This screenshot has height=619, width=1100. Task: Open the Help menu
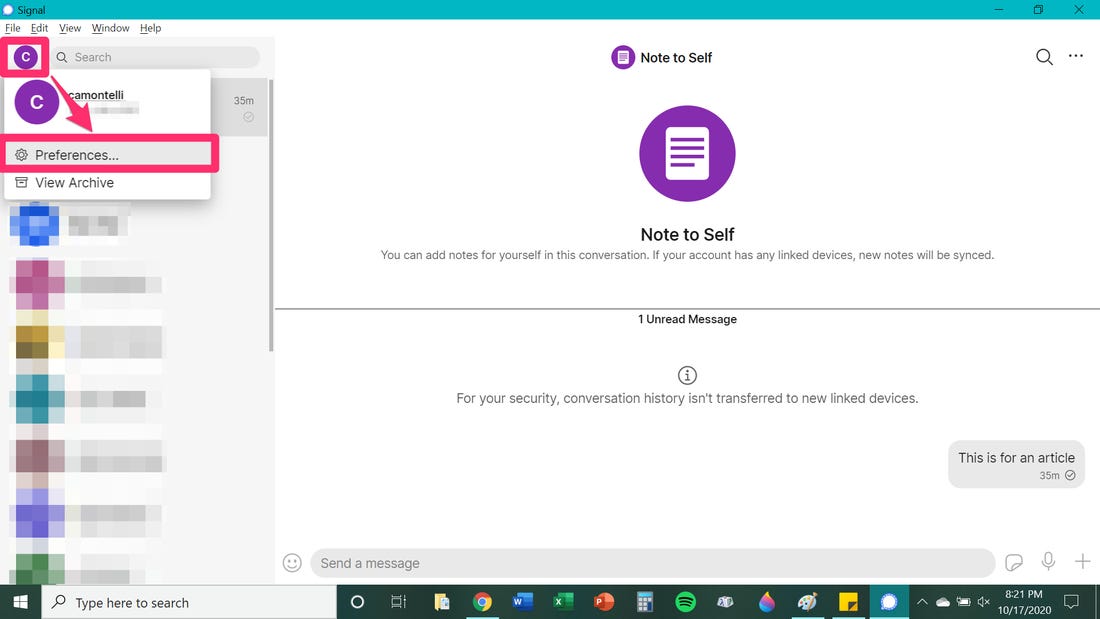click(x=150, y=28)
